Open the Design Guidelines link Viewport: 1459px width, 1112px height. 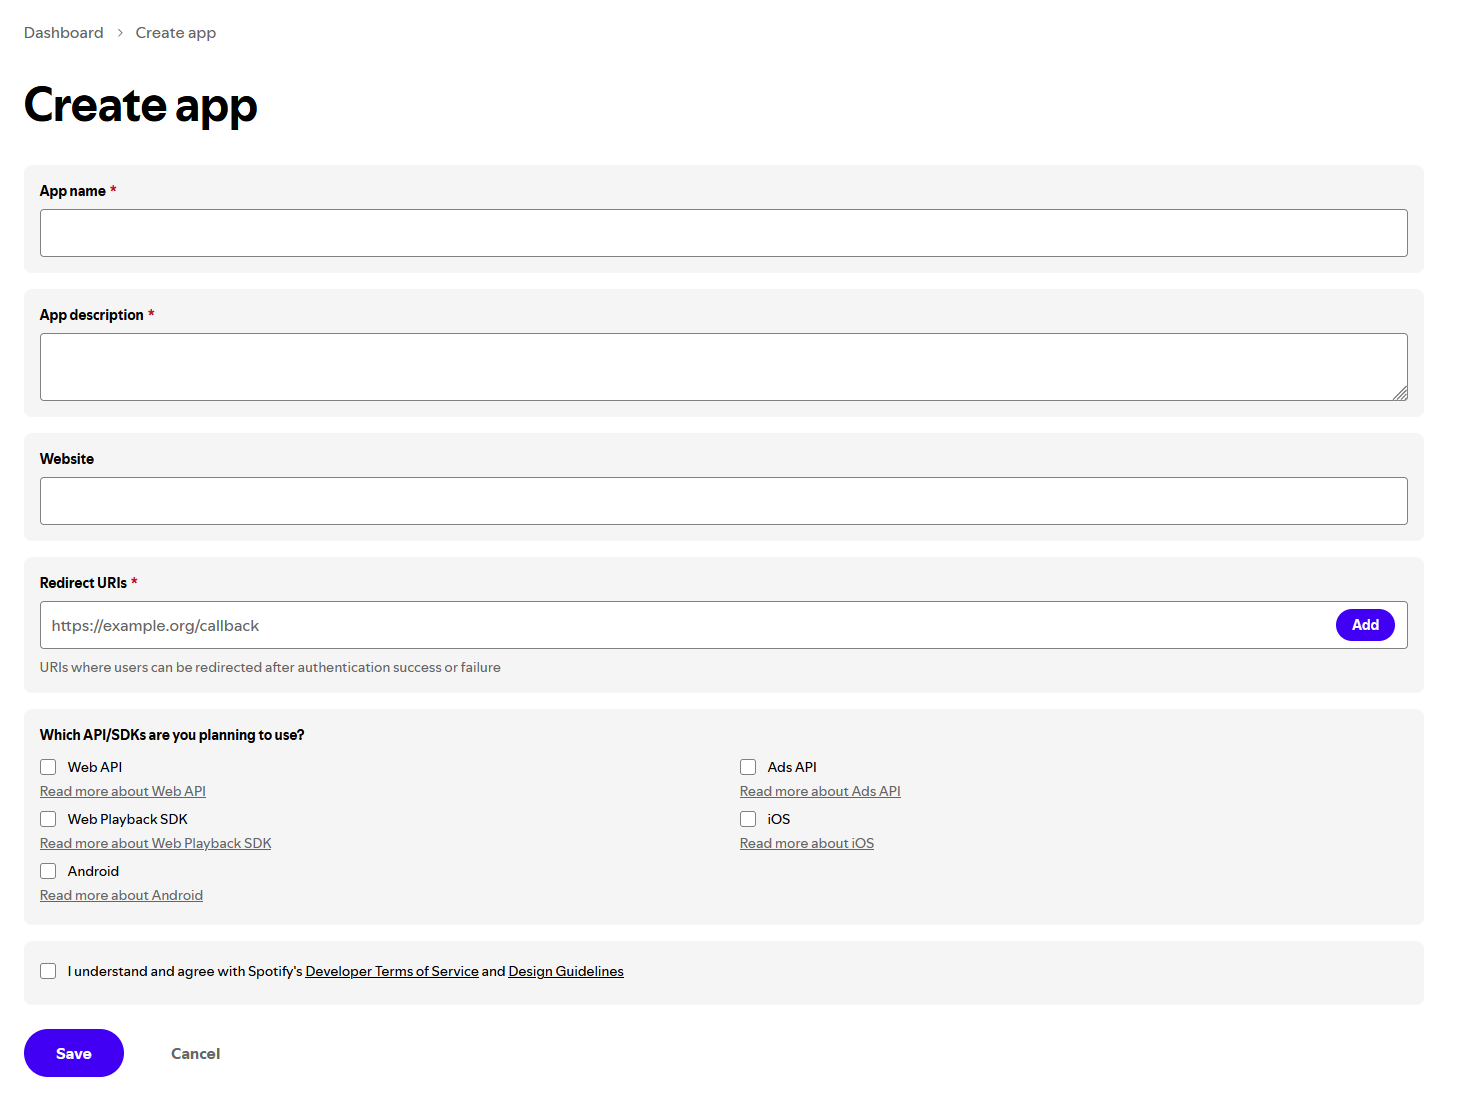point(565,970)
